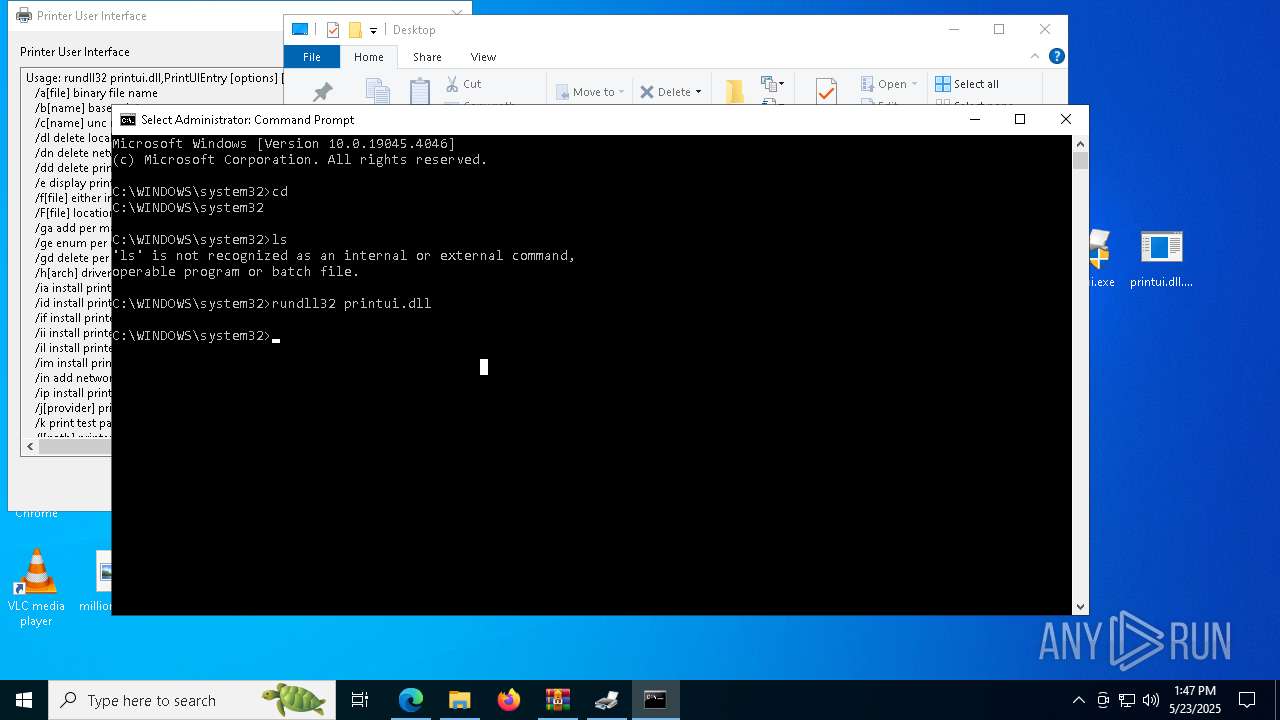Image resolution: width=1280 pixels, height=720 pixels.
Task: Click the 'rundll32 printui.dll' command line
Action: 272,303
